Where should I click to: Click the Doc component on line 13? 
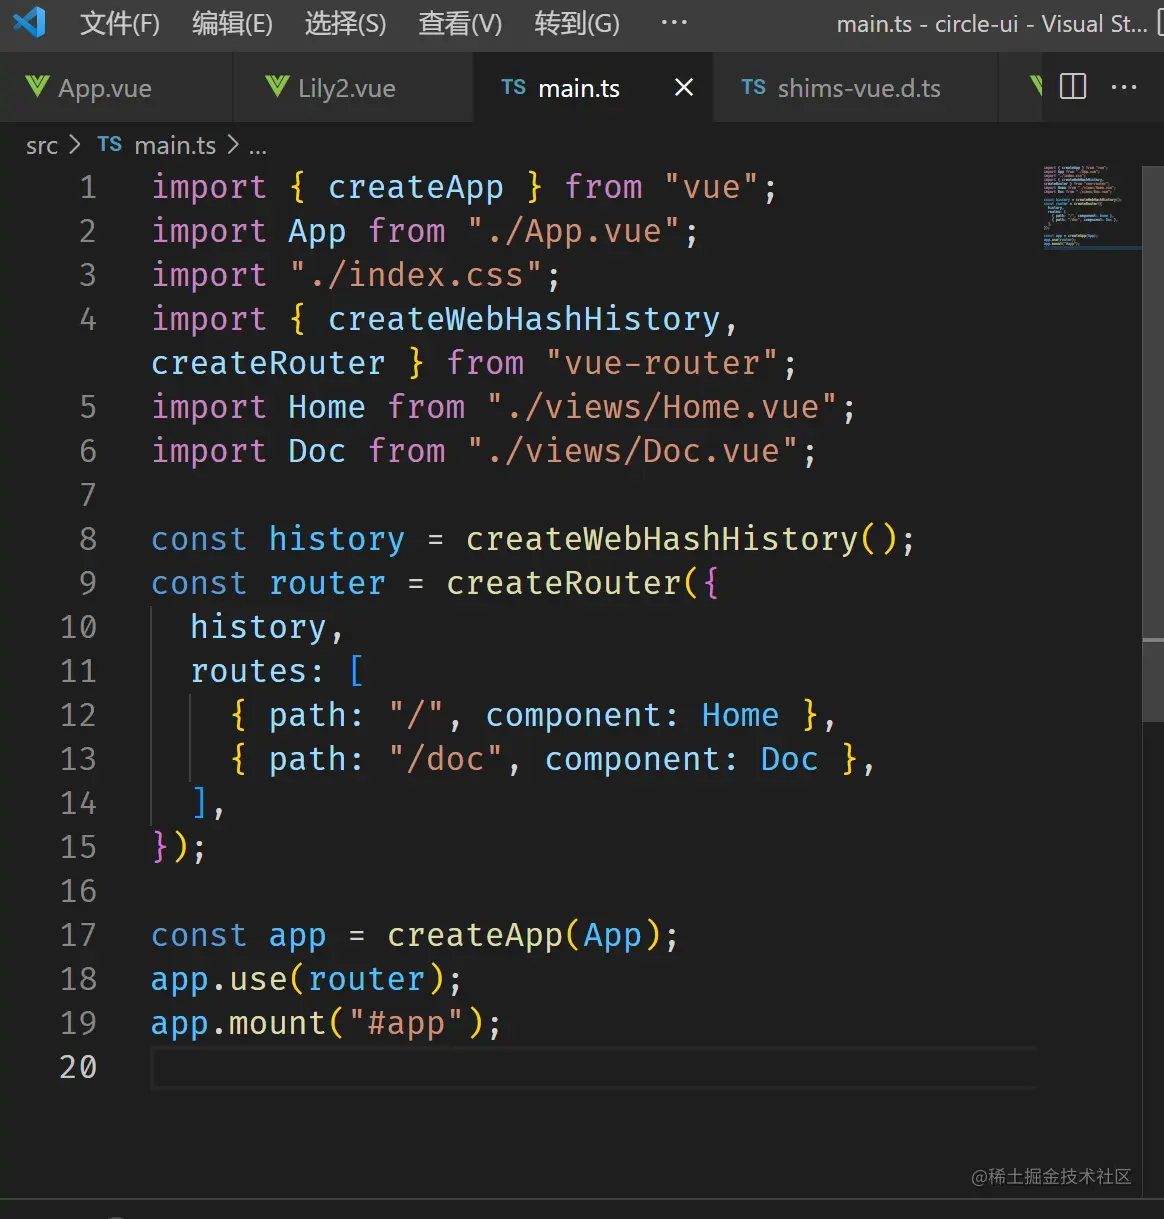789,759
